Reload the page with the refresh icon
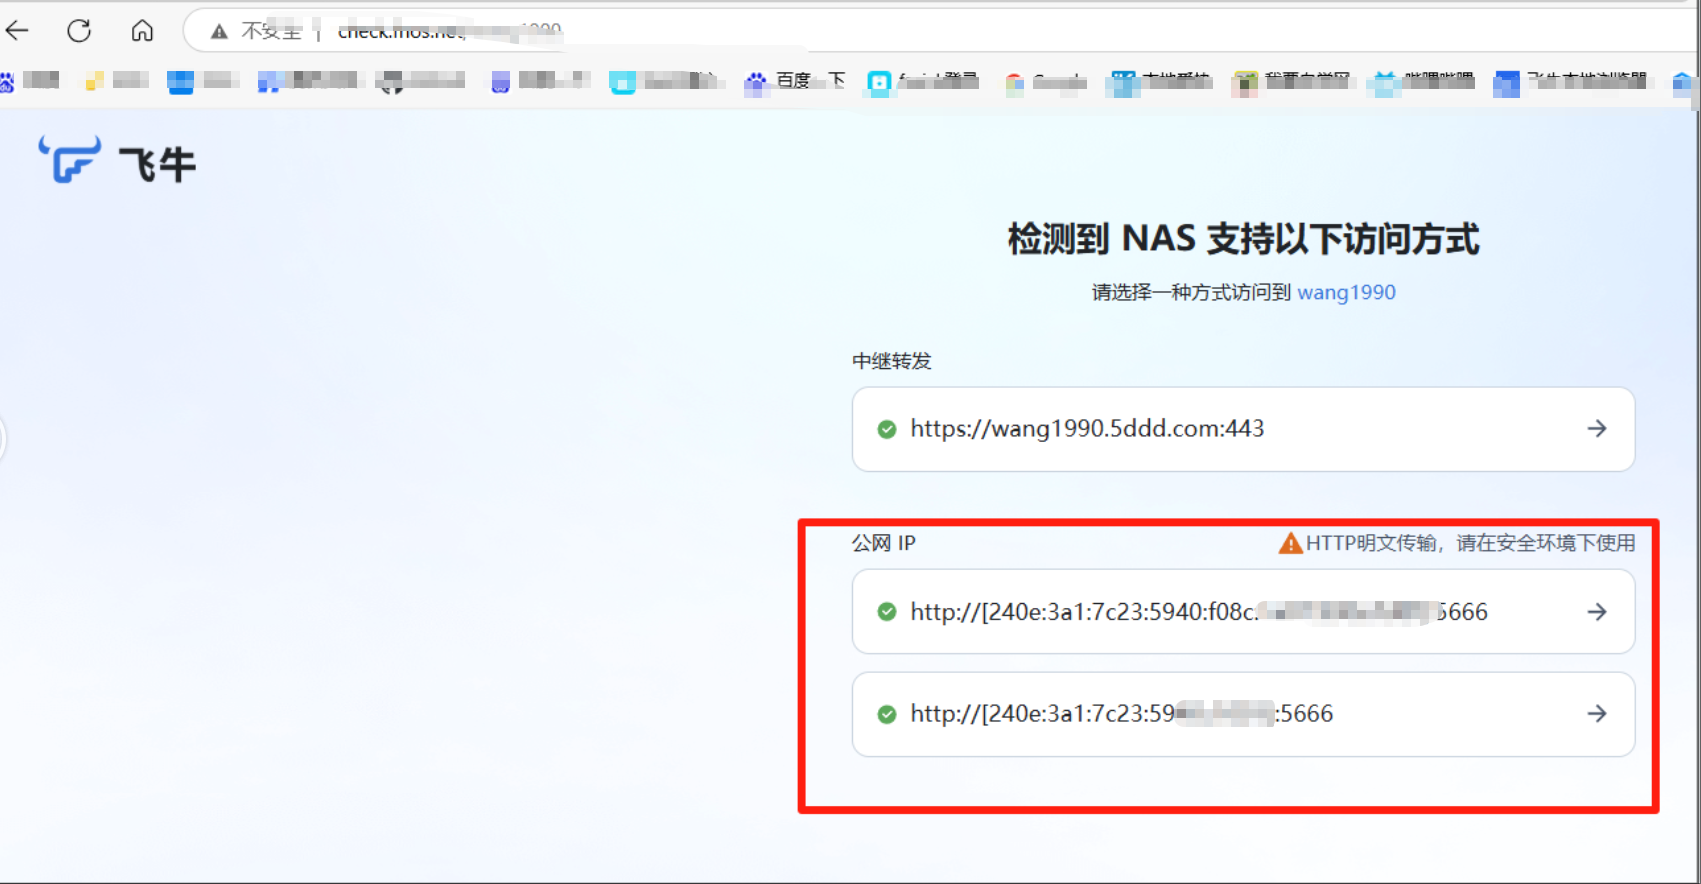Viewport: 1701px width, 884px height. pyautogui.click(x=79, y=31)
